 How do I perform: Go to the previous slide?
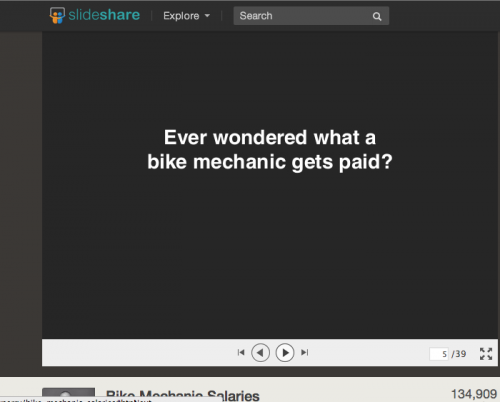pyautogui.click(x=260, y=353)
